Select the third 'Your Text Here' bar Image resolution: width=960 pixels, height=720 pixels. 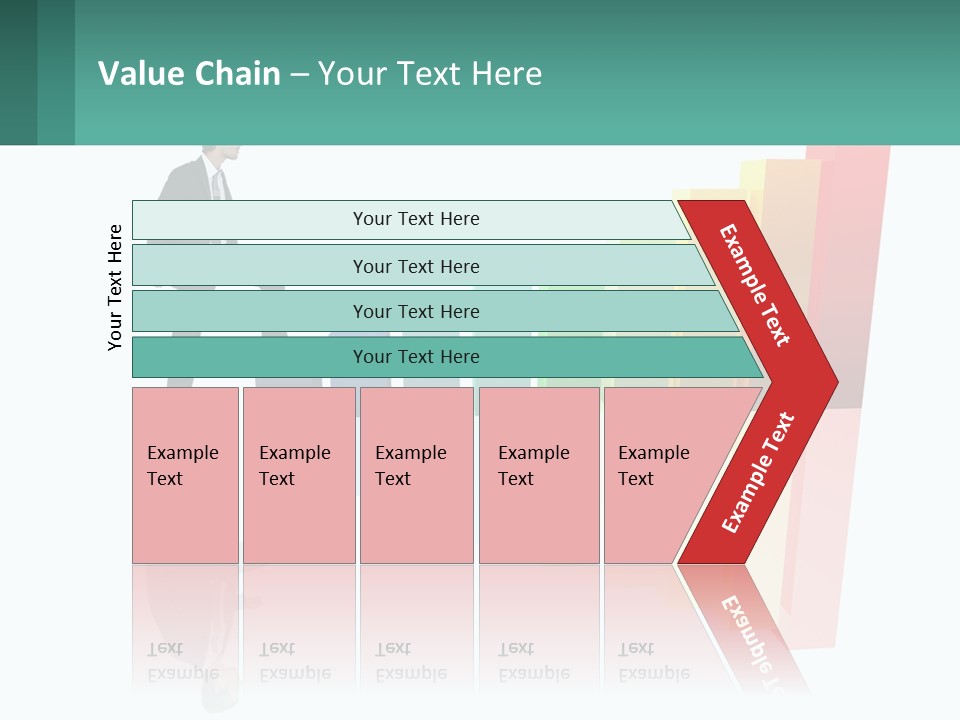415,311
